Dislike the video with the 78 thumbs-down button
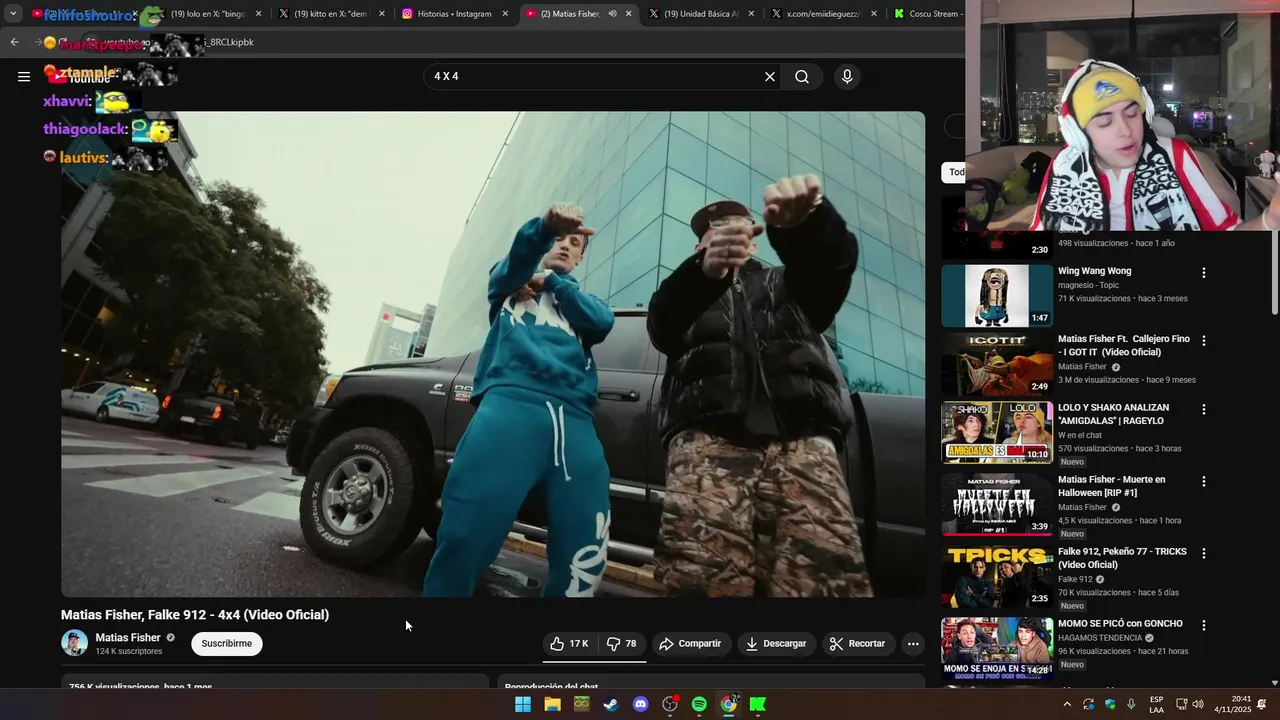Image resolution: width=1280 pixels, height=720 pixels. [x=622, y=644]
